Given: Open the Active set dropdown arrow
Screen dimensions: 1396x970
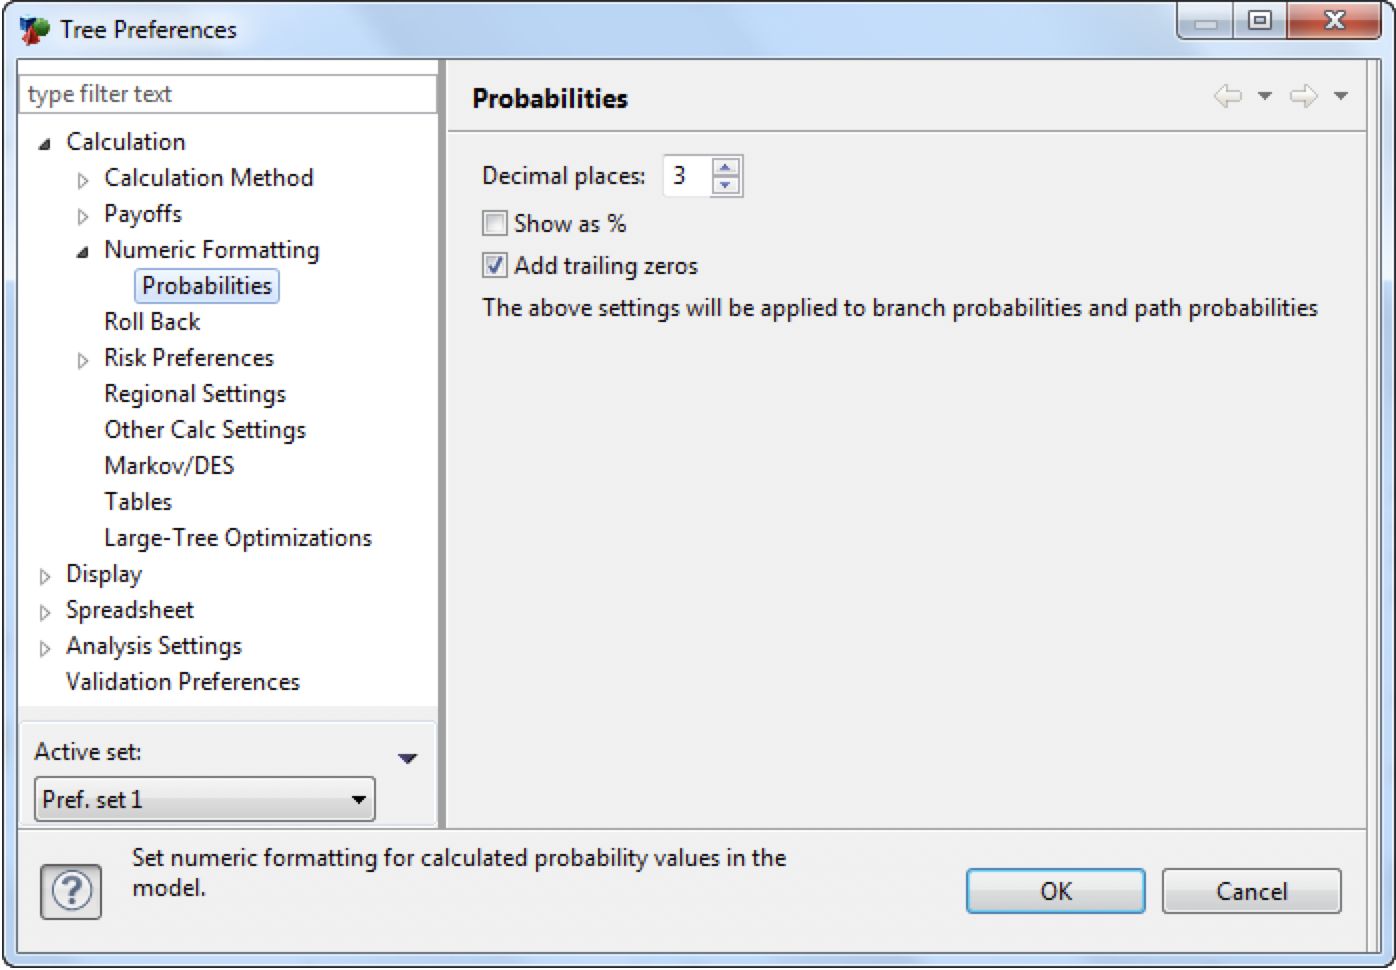Looking at the screenshot, I should pos(406,757).
